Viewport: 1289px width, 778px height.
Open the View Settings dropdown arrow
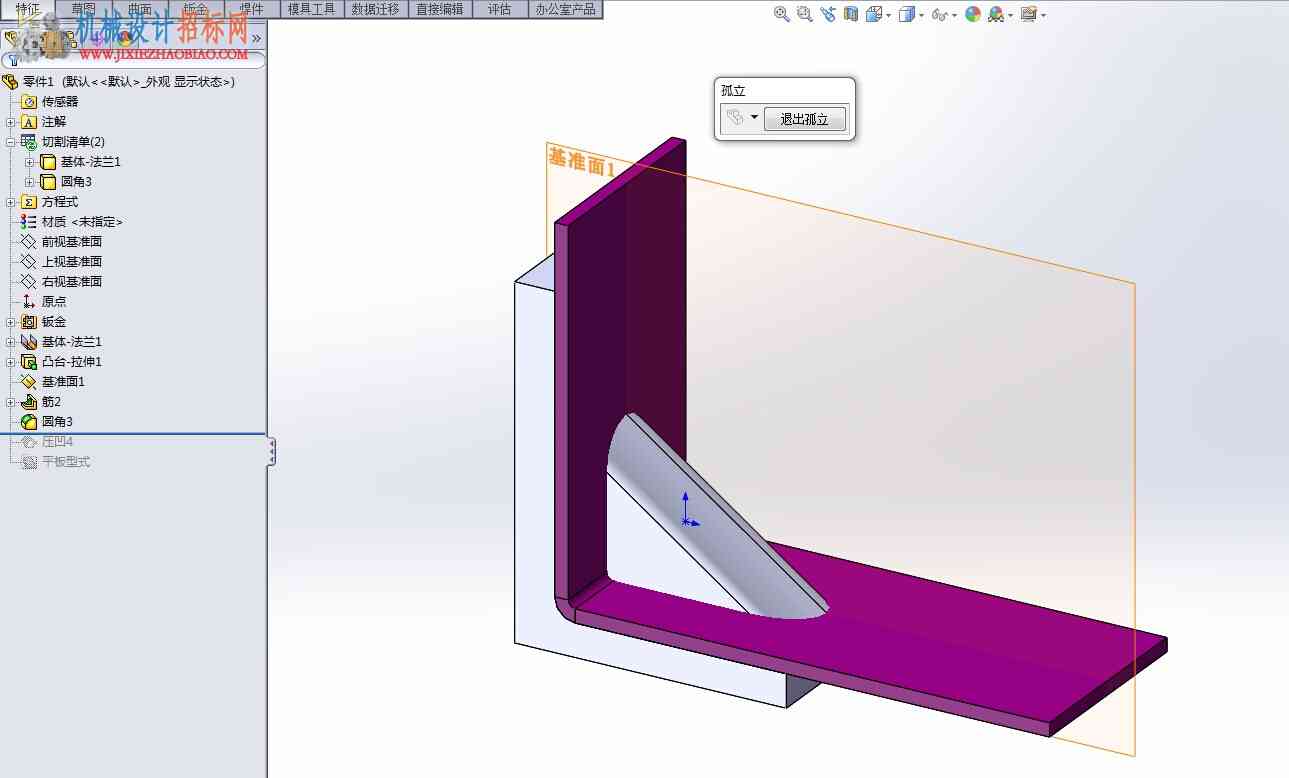[1043, 15]
